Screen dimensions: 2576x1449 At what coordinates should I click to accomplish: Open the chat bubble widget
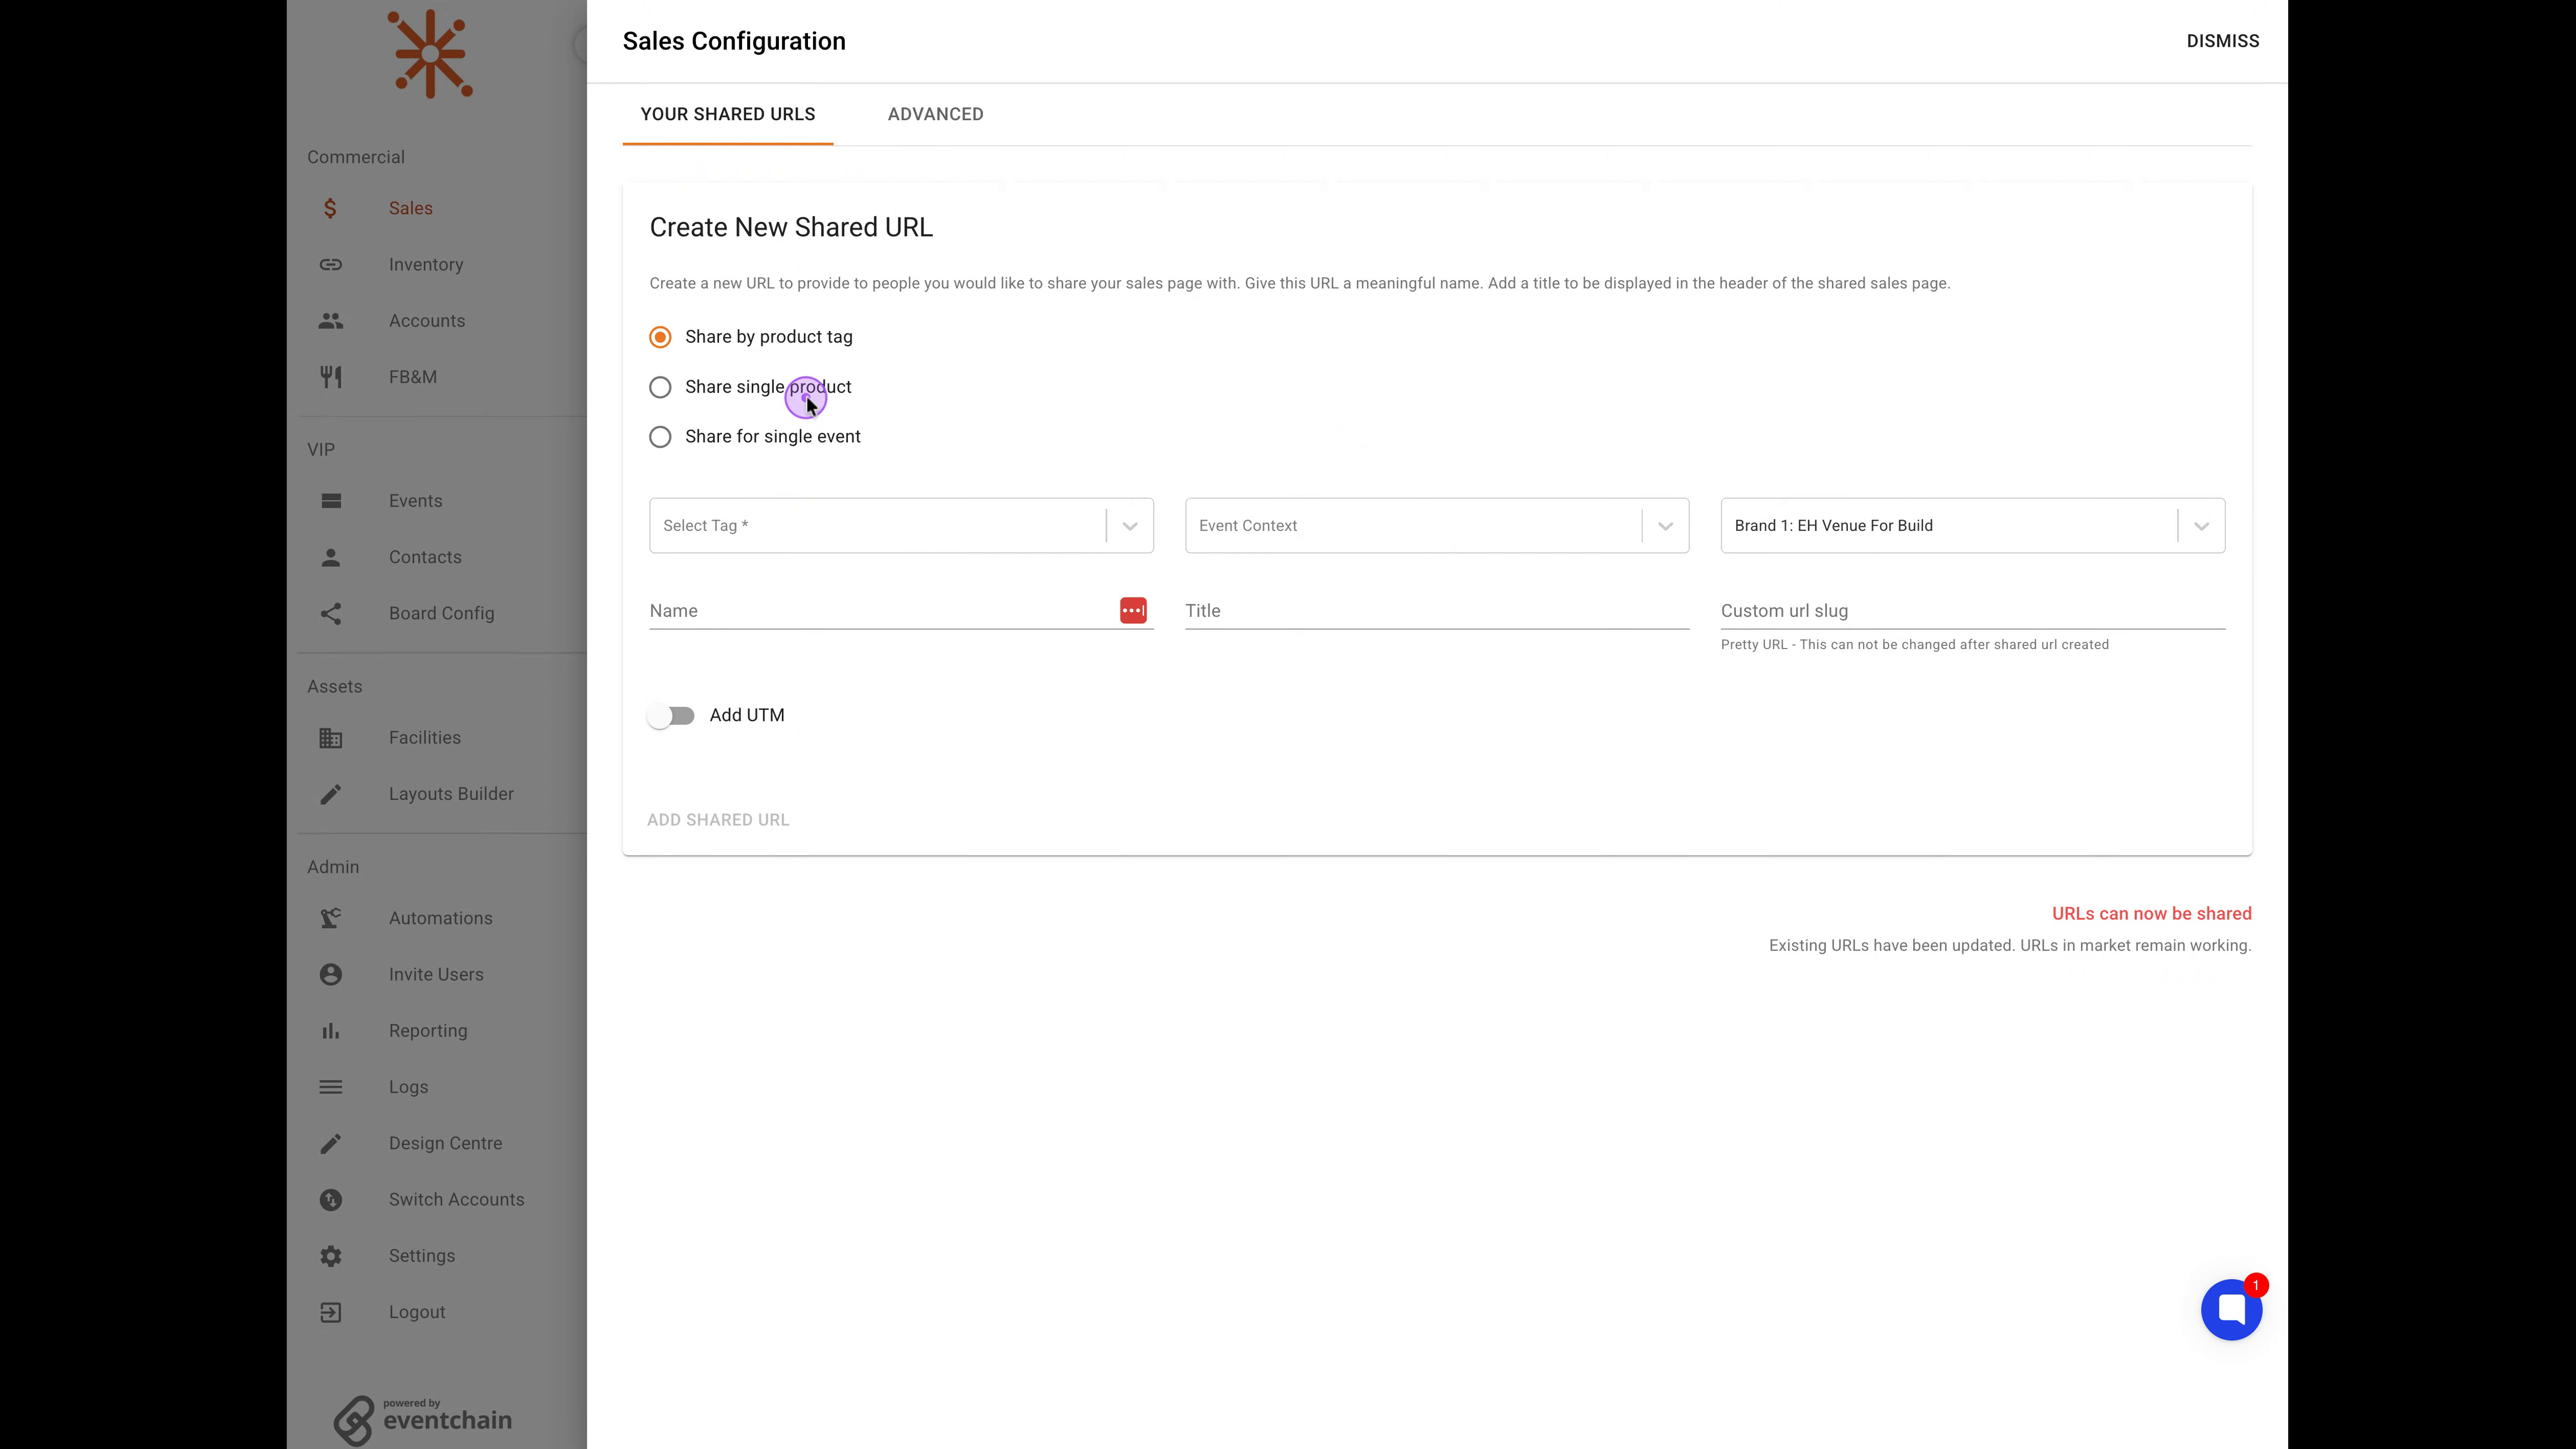point(2231,1309)
